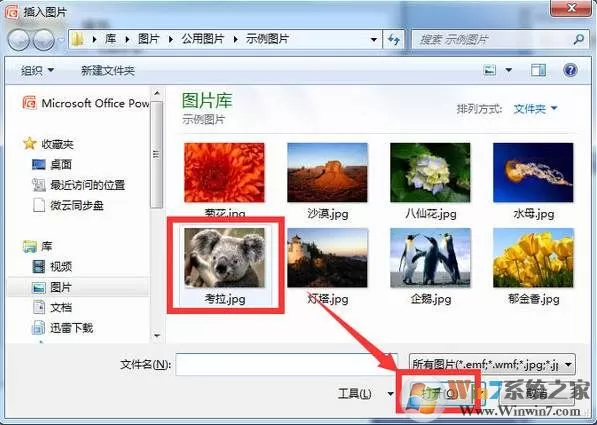Toggle the preview pane icon
The width and height of the screenshot is (597, 425).
pos(538,70)
